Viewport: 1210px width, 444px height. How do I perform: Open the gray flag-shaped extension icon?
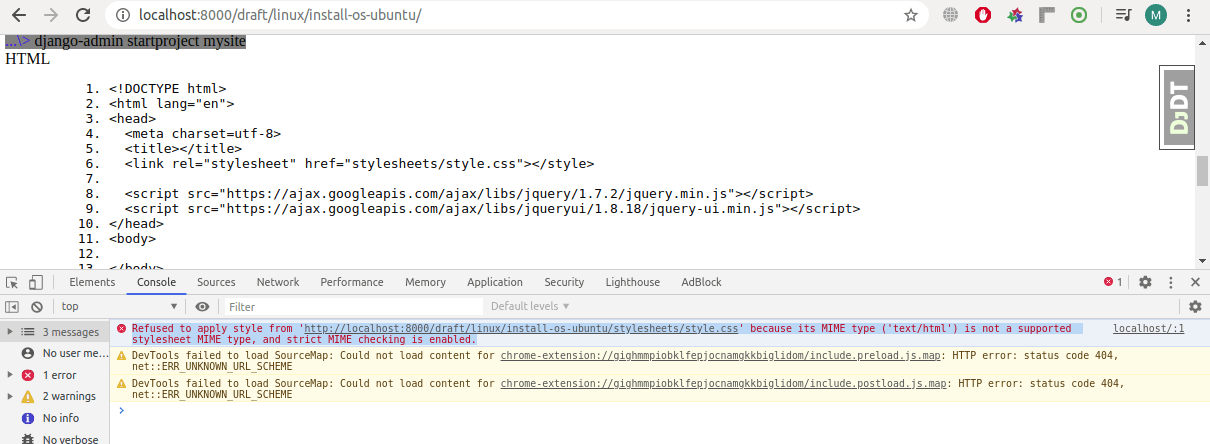pyautogui.click(x=1047, y=15)
